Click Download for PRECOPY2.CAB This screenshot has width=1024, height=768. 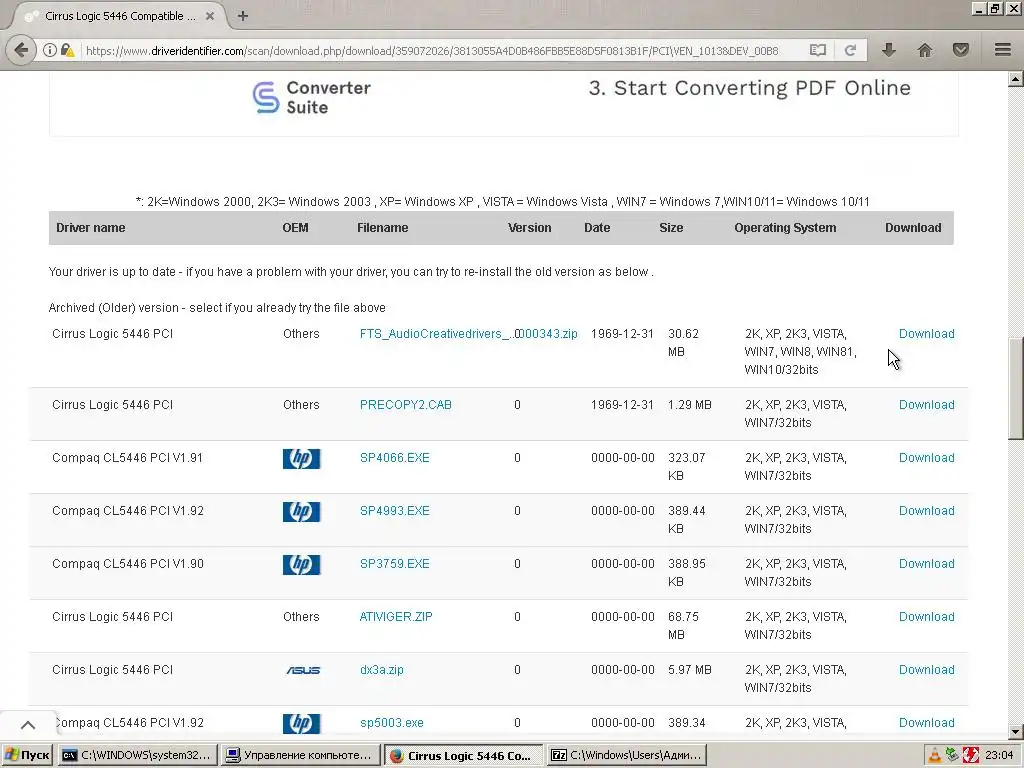[926, 405]
